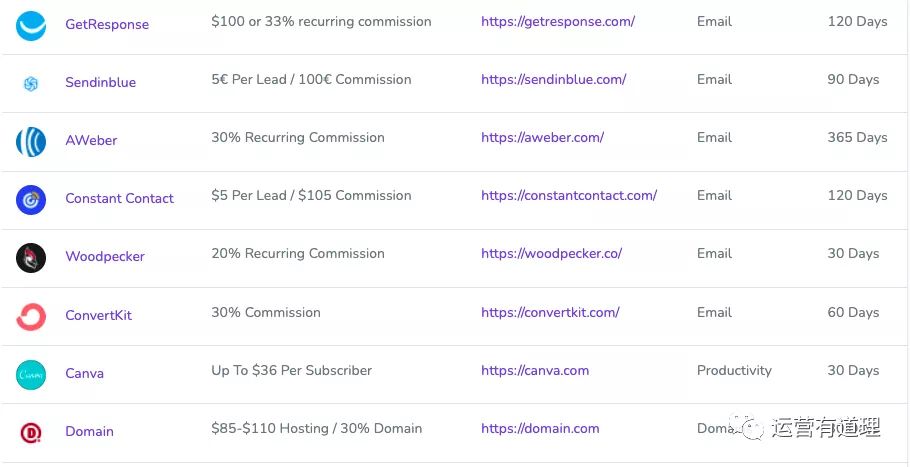Viewport: 910px width, 467px height.
Task: Click the GetResponse logo icon
Action: (31, 26)
